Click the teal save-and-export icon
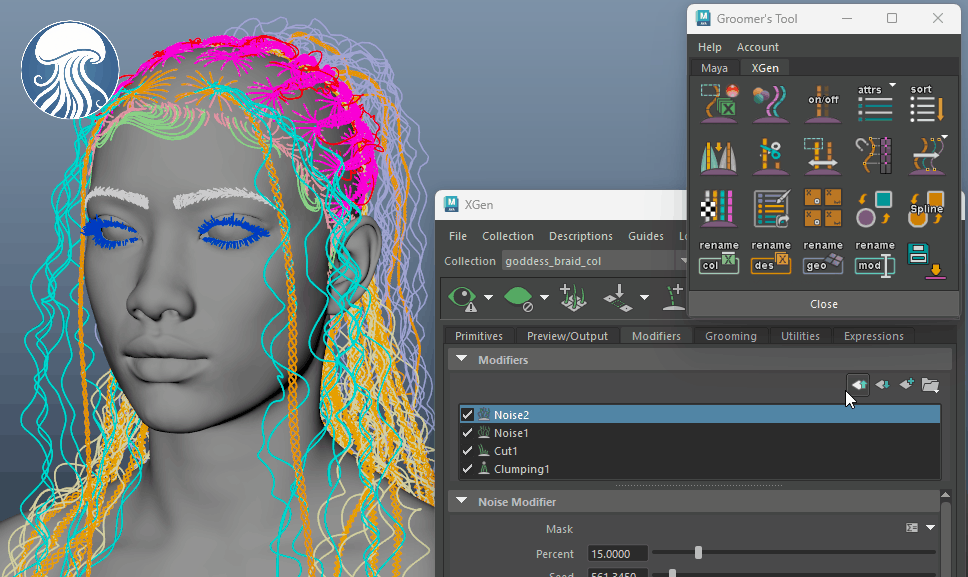The image size is (968, 577). coord(926,260)
